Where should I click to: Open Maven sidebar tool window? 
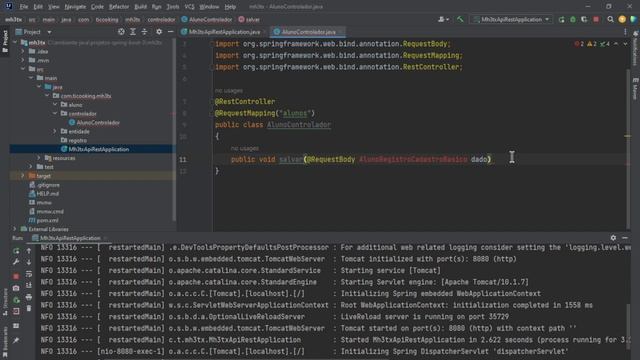(x=635, y=89)
